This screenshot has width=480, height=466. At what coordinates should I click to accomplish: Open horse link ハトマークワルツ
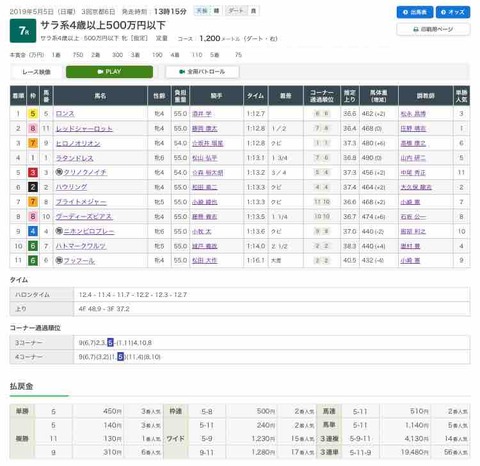tap(81, 246)
